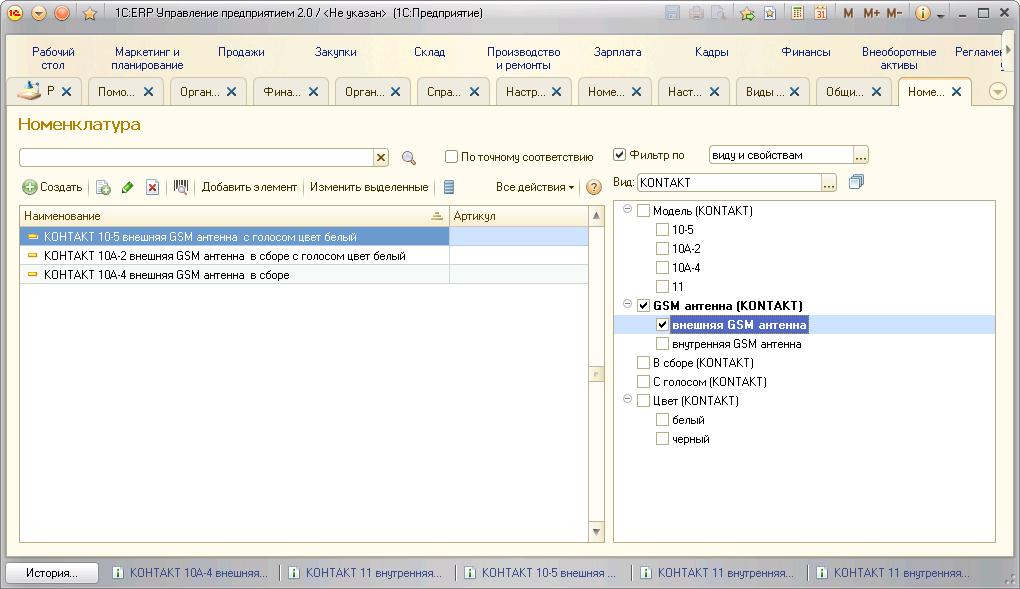Tick the белый color checkbox
1020x589 pixels.
pos(662,420)
